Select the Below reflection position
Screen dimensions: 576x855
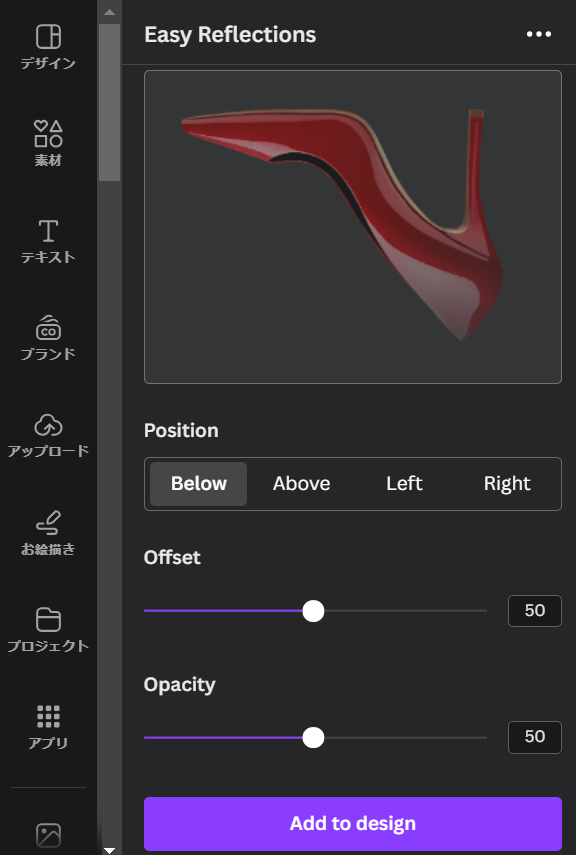pyautogui.click(x=199, y=484)
